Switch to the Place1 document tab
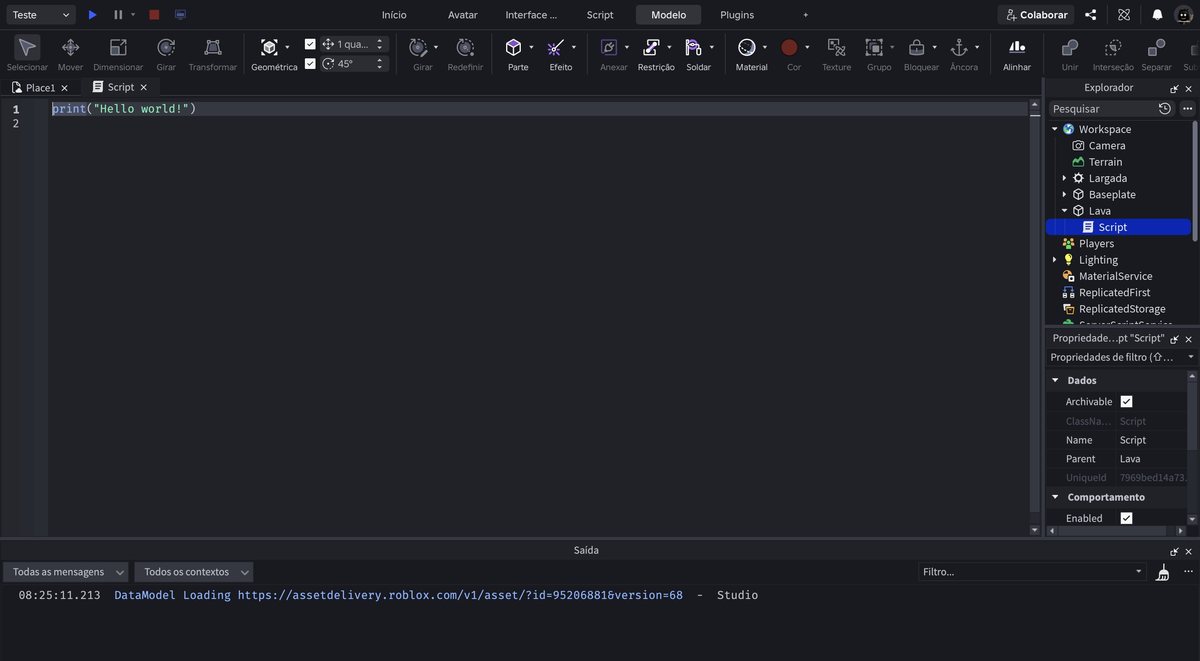 pos(40,88)
